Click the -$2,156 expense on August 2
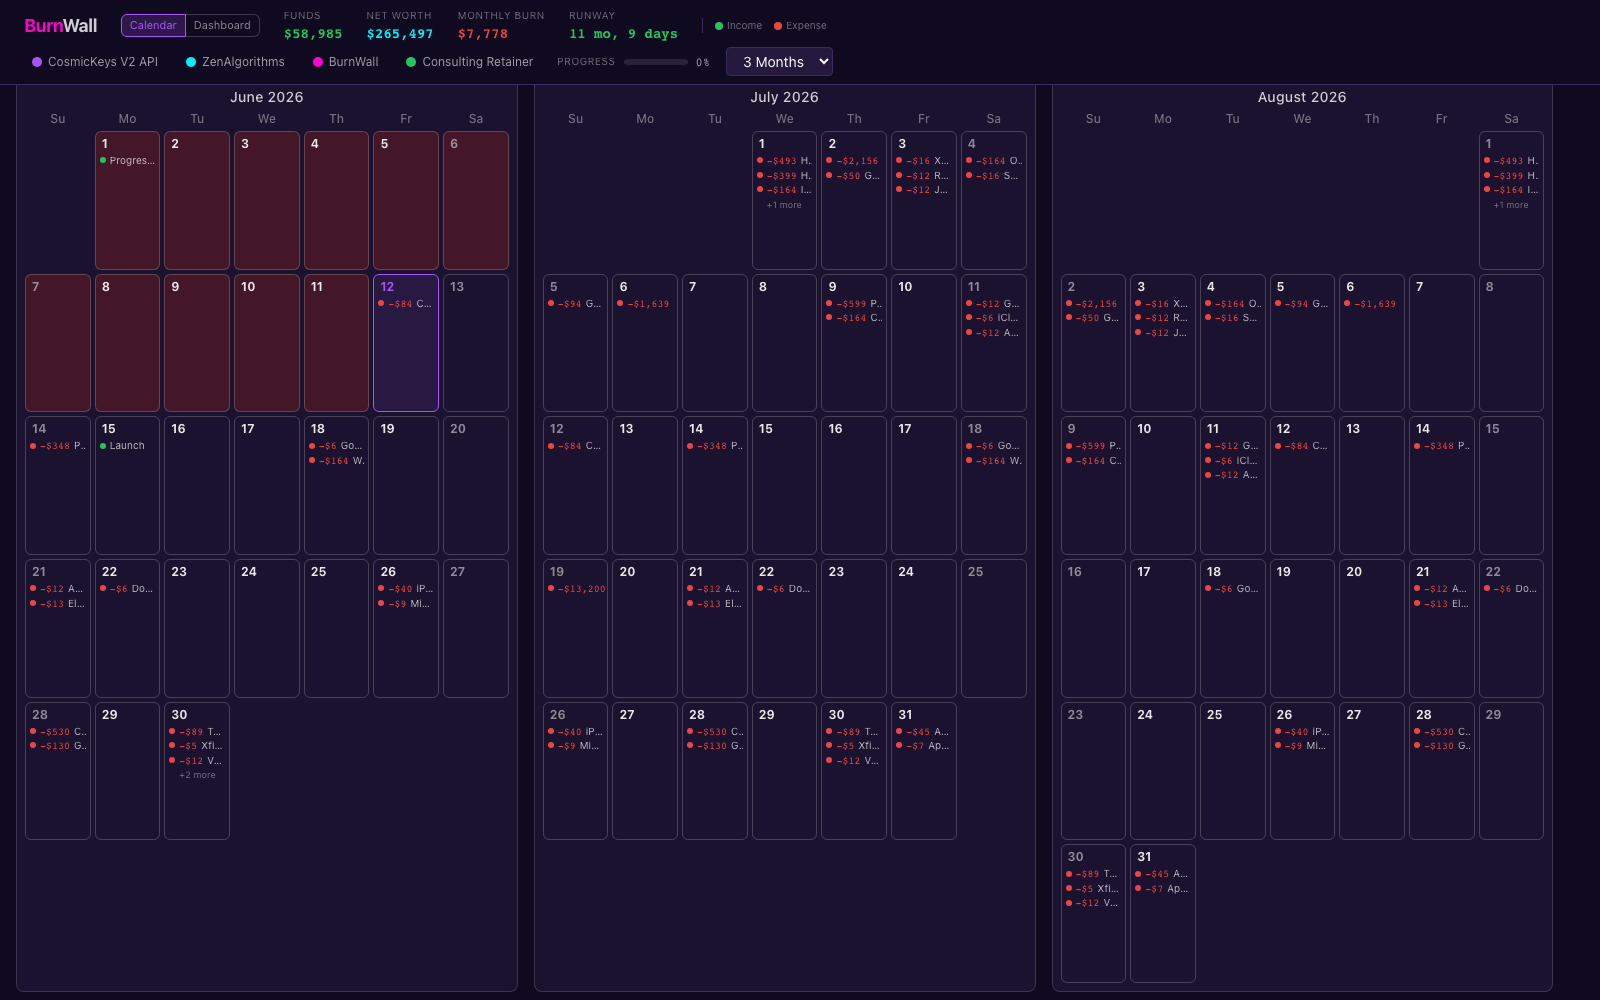Viewport: 1600px width, 1000px height. (x=1093, y=304)
